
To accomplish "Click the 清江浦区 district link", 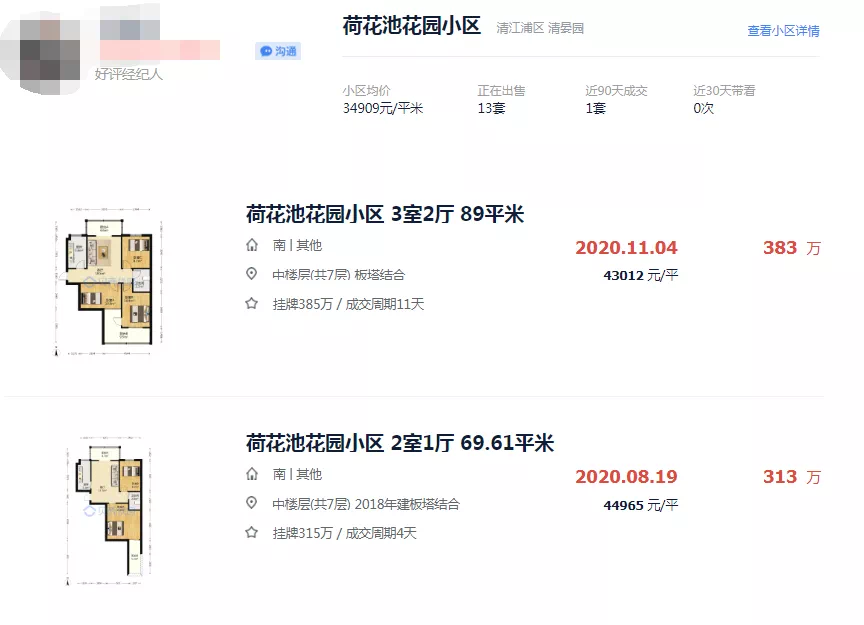I will tap(519, 29).
